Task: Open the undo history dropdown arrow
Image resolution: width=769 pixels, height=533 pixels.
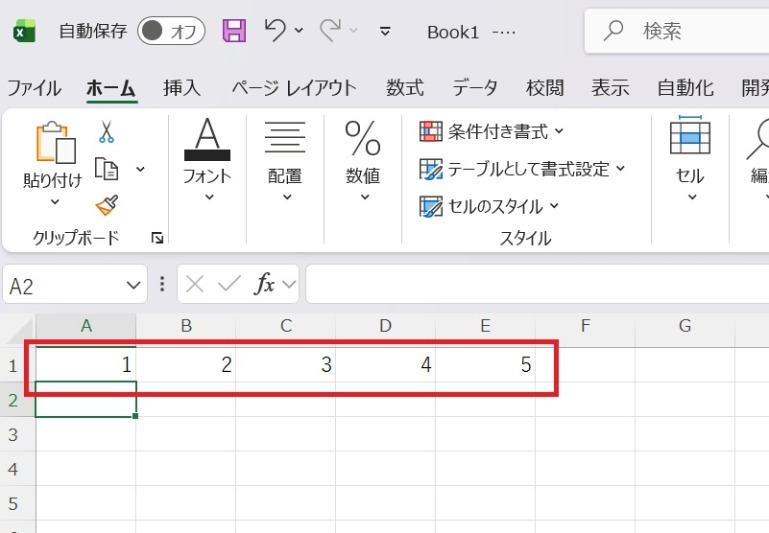Action: (299, 31)
